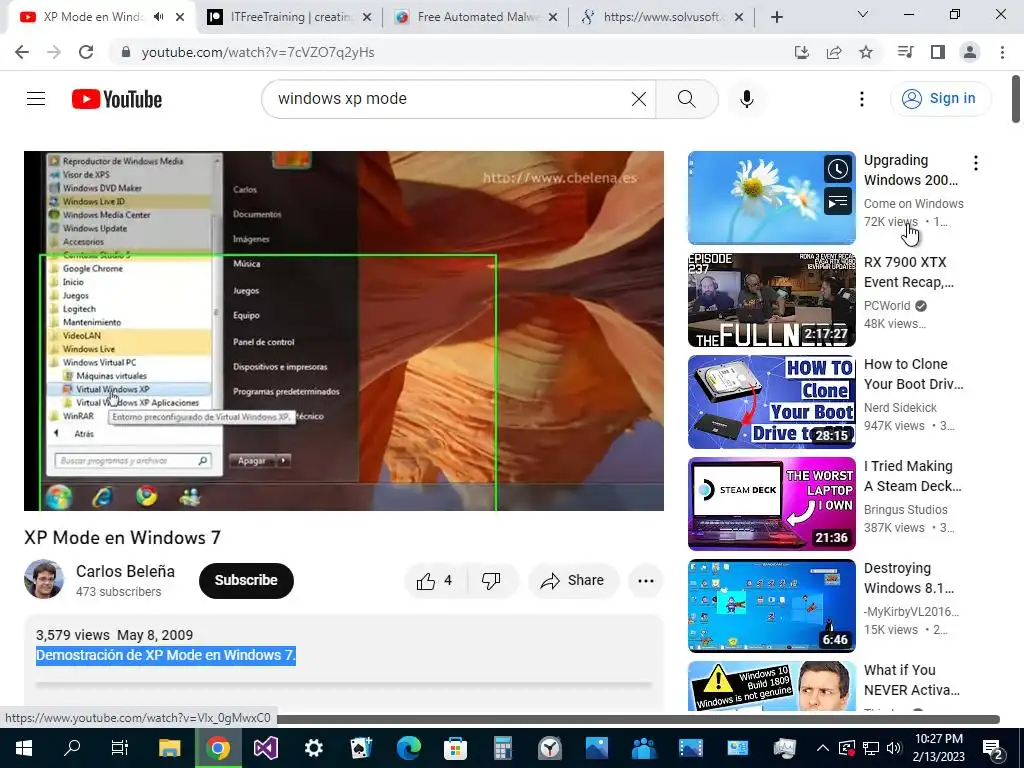
Task: Open tab search chevron
Action: pyautogui.click(x=863, y=14)
